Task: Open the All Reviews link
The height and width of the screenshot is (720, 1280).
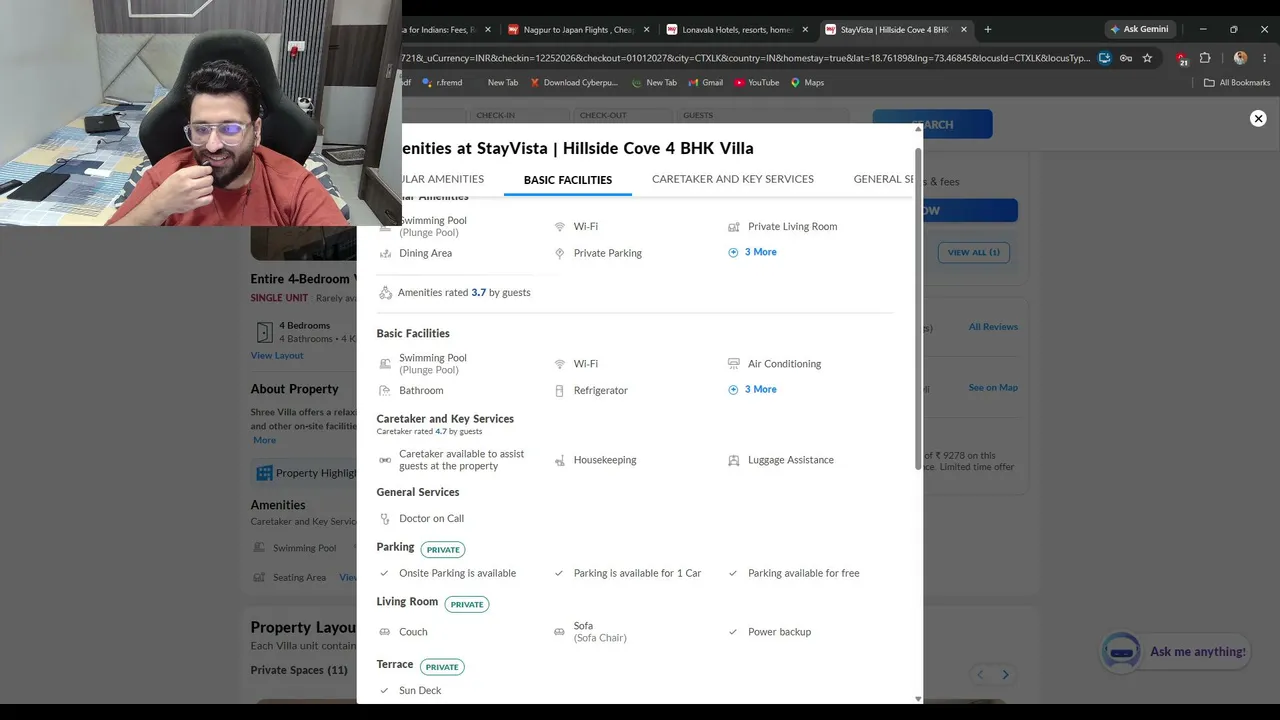Action: point(993,327)
